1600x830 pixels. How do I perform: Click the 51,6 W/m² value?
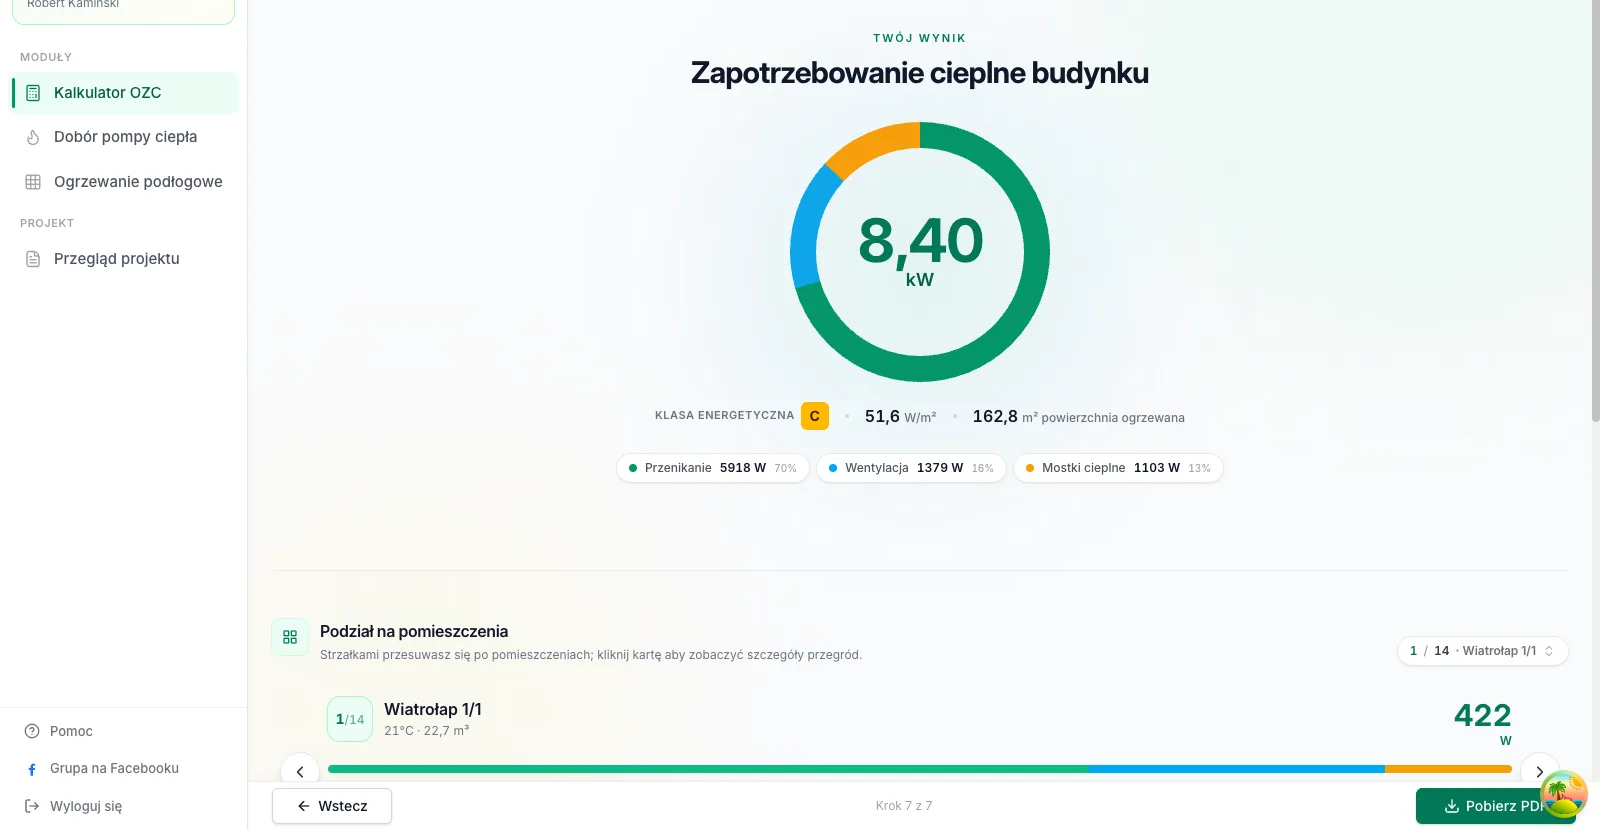[900, 416]
